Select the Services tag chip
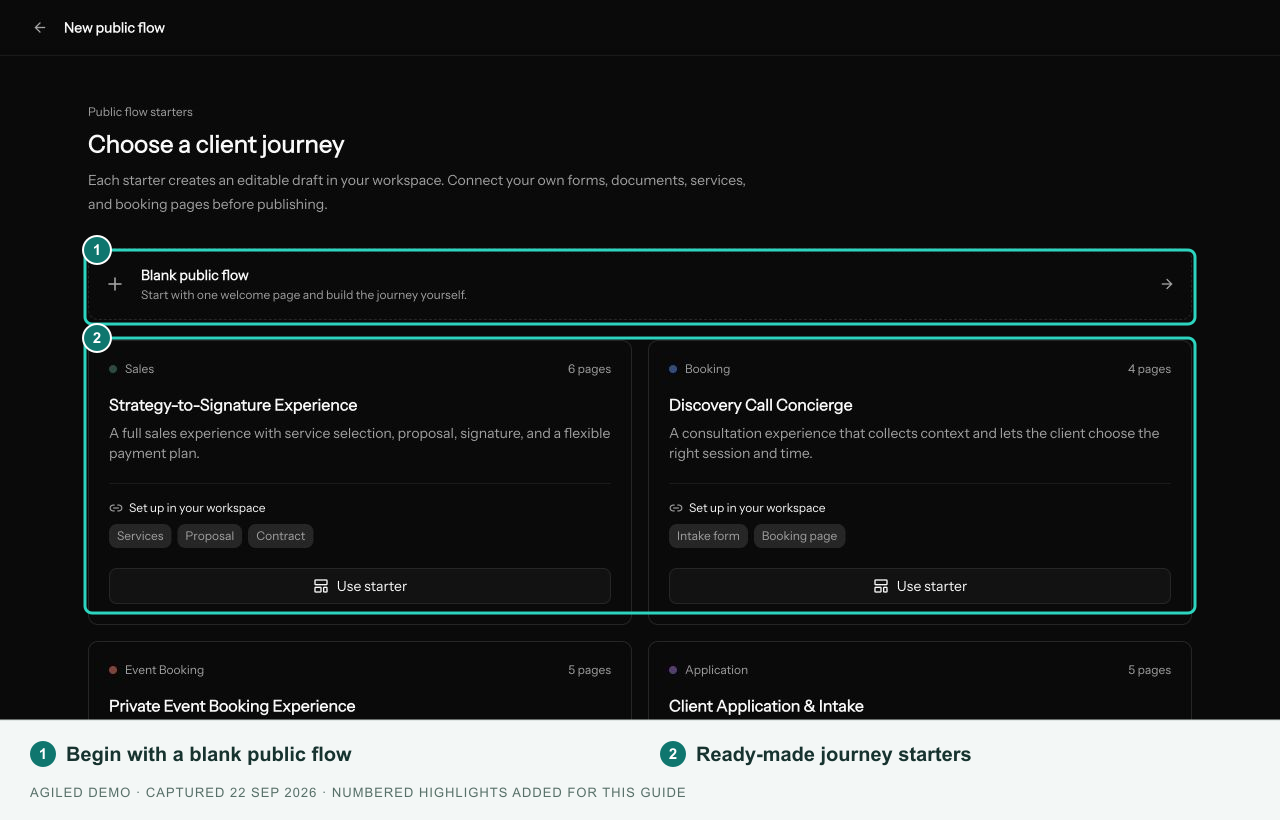 coord(140,536)
